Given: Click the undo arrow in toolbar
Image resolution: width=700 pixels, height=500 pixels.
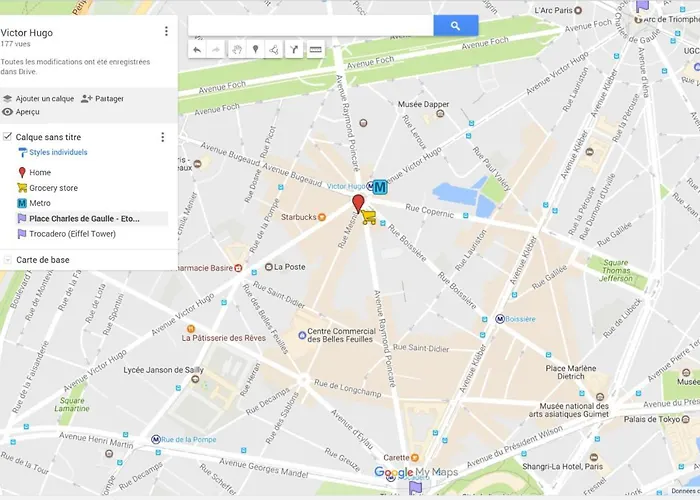Looking at the screenshot, I should (197, 50).
